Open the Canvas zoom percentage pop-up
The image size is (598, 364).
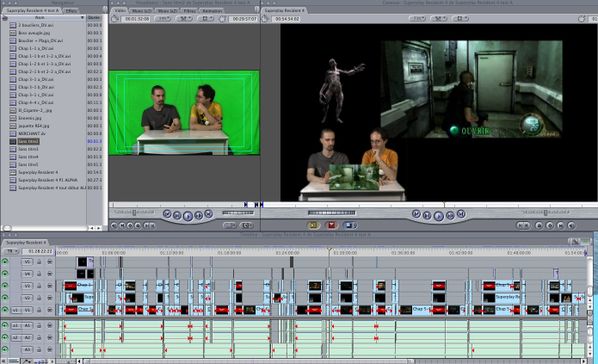[417, 18]
